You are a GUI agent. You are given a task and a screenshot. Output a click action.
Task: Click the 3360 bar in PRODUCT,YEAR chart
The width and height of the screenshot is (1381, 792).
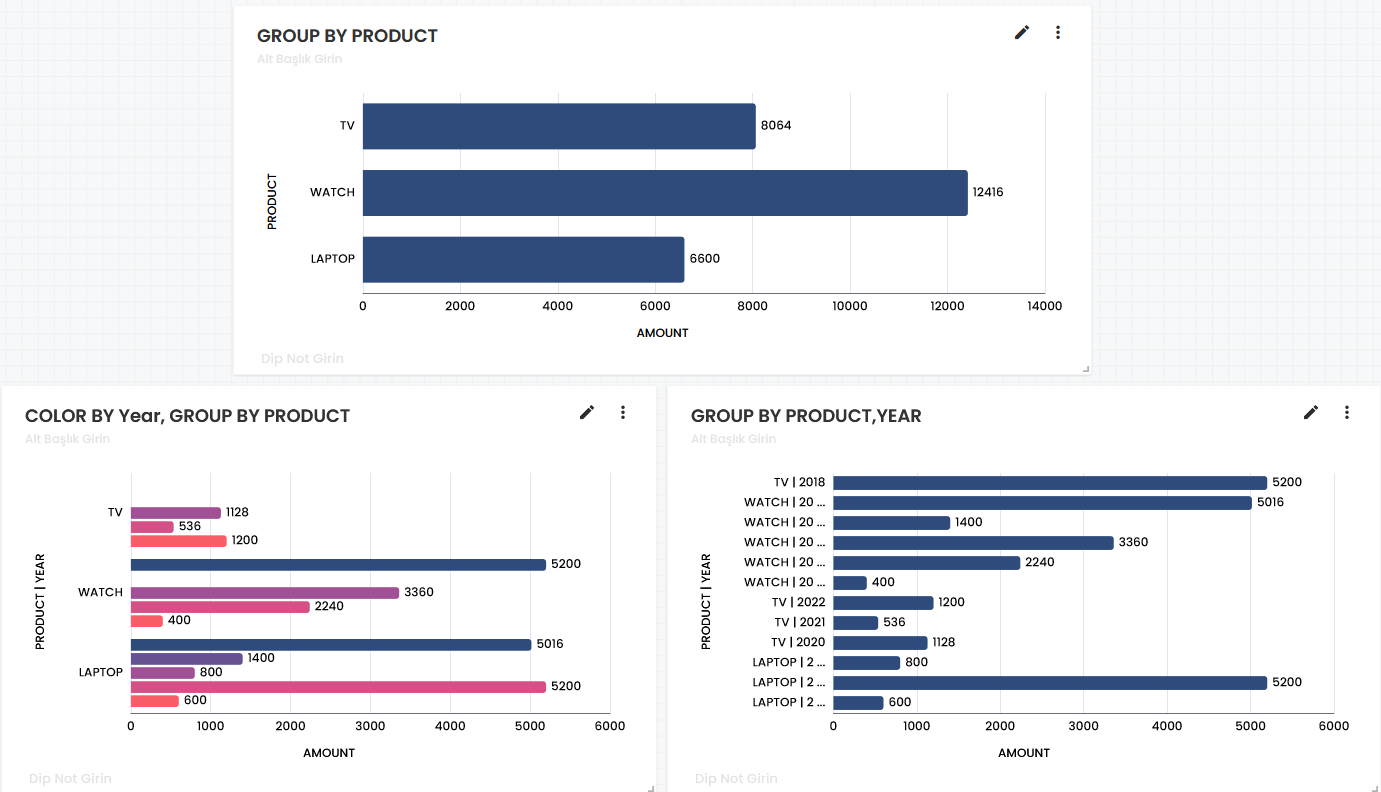(973, 543)
